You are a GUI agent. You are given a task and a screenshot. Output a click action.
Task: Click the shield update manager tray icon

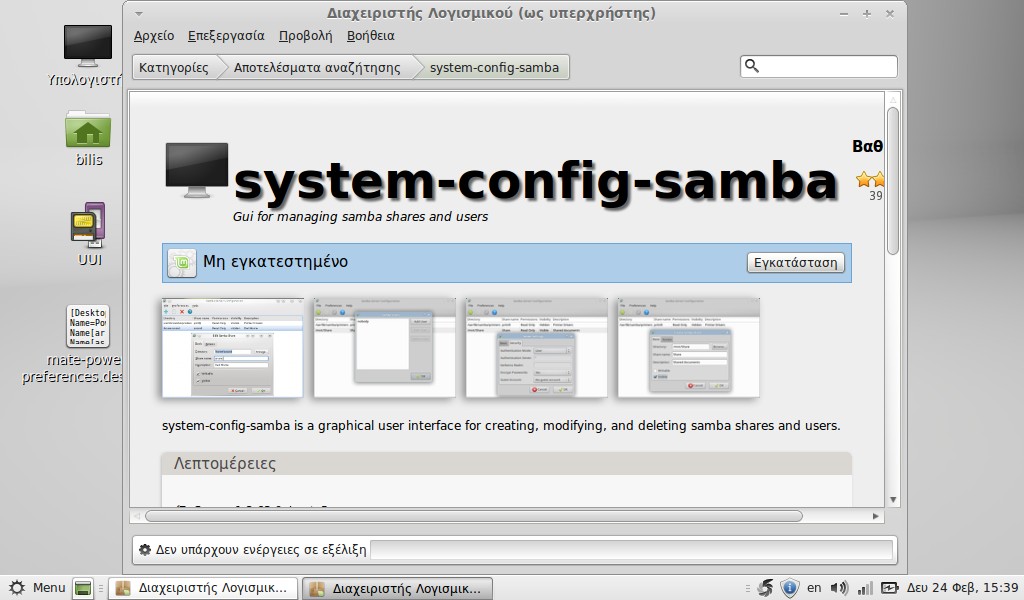pos(790,588)
